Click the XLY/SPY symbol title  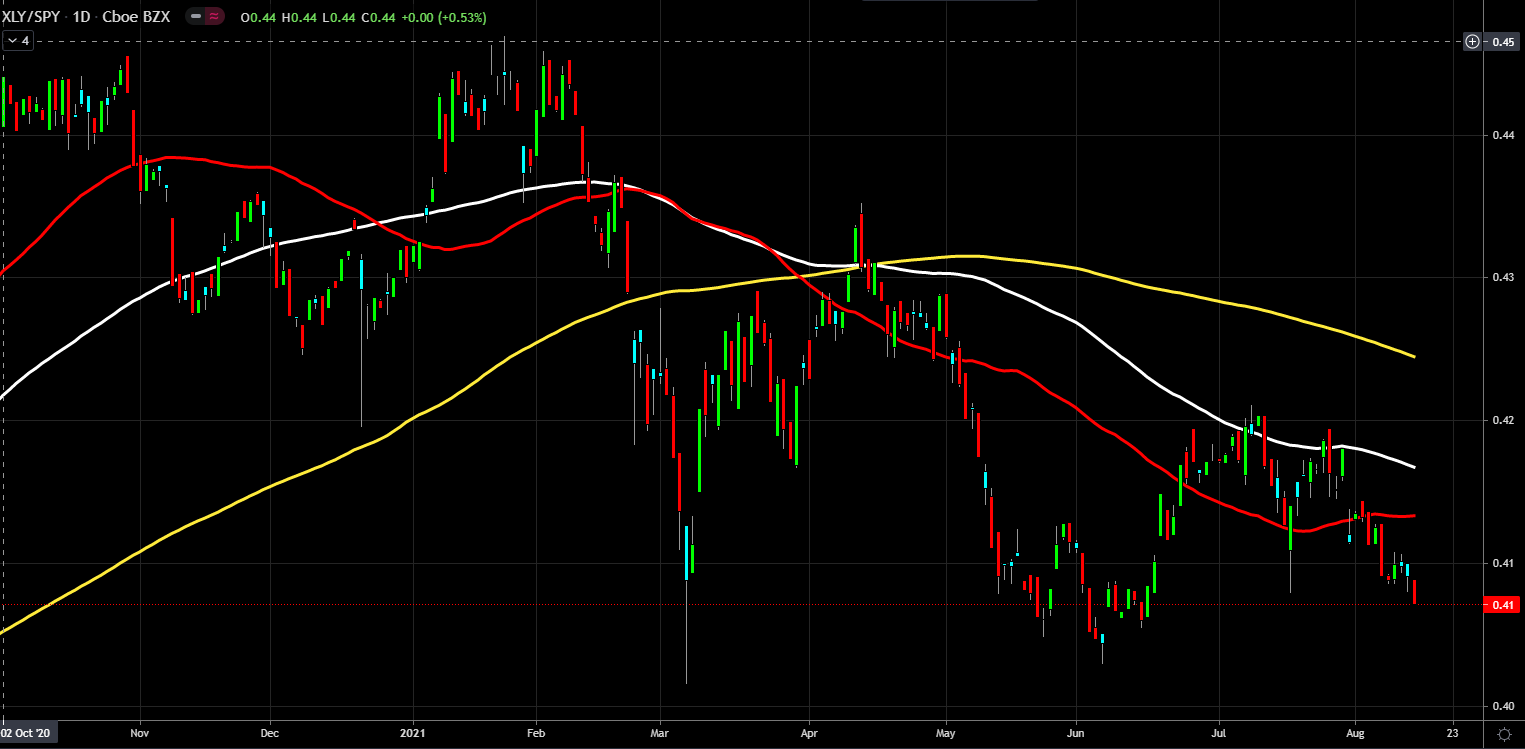click(32, 16)
